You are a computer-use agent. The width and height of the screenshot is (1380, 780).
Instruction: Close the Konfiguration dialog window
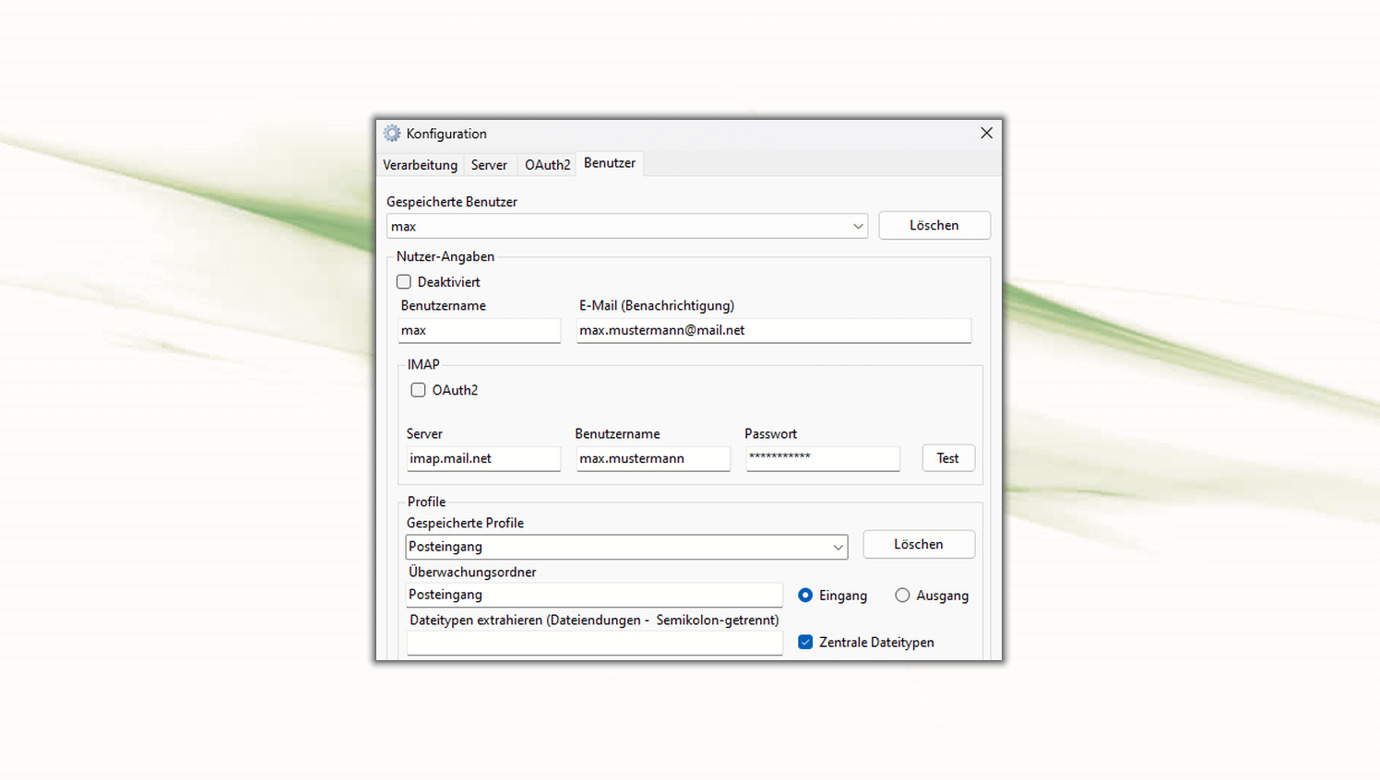986,133
